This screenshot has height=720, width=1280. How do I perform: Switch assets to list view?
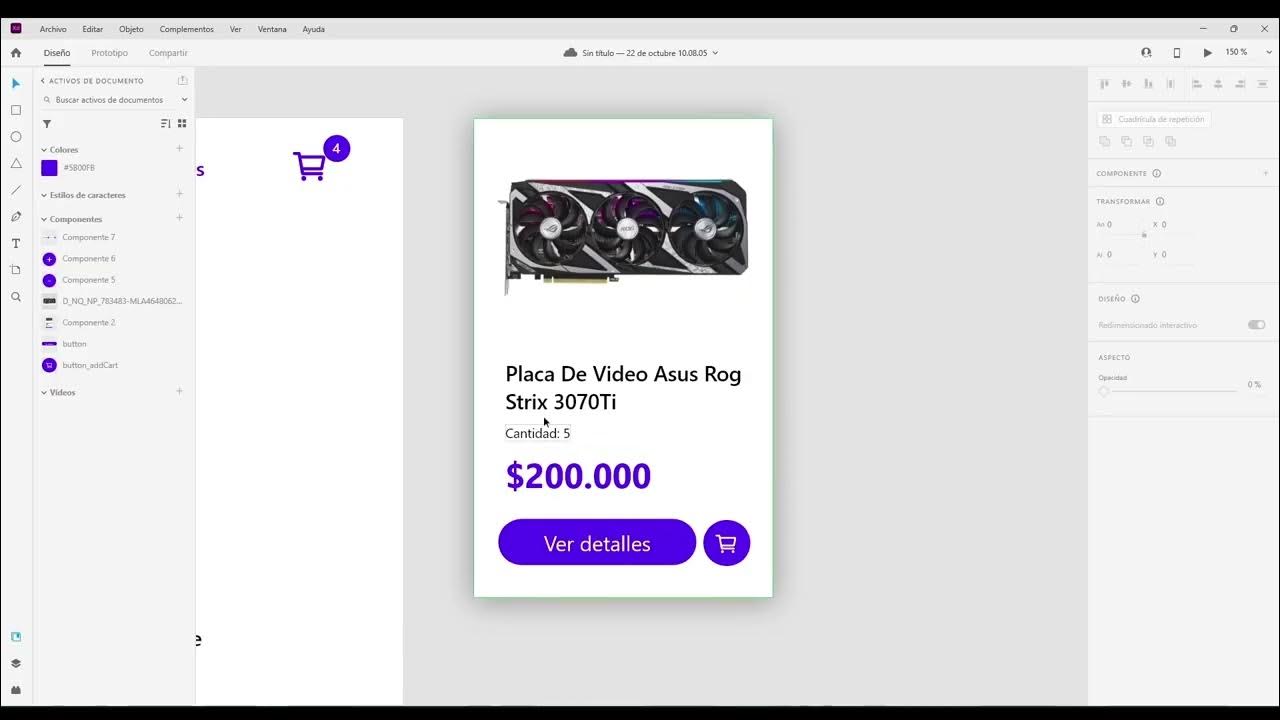click(x=166, y=124)
